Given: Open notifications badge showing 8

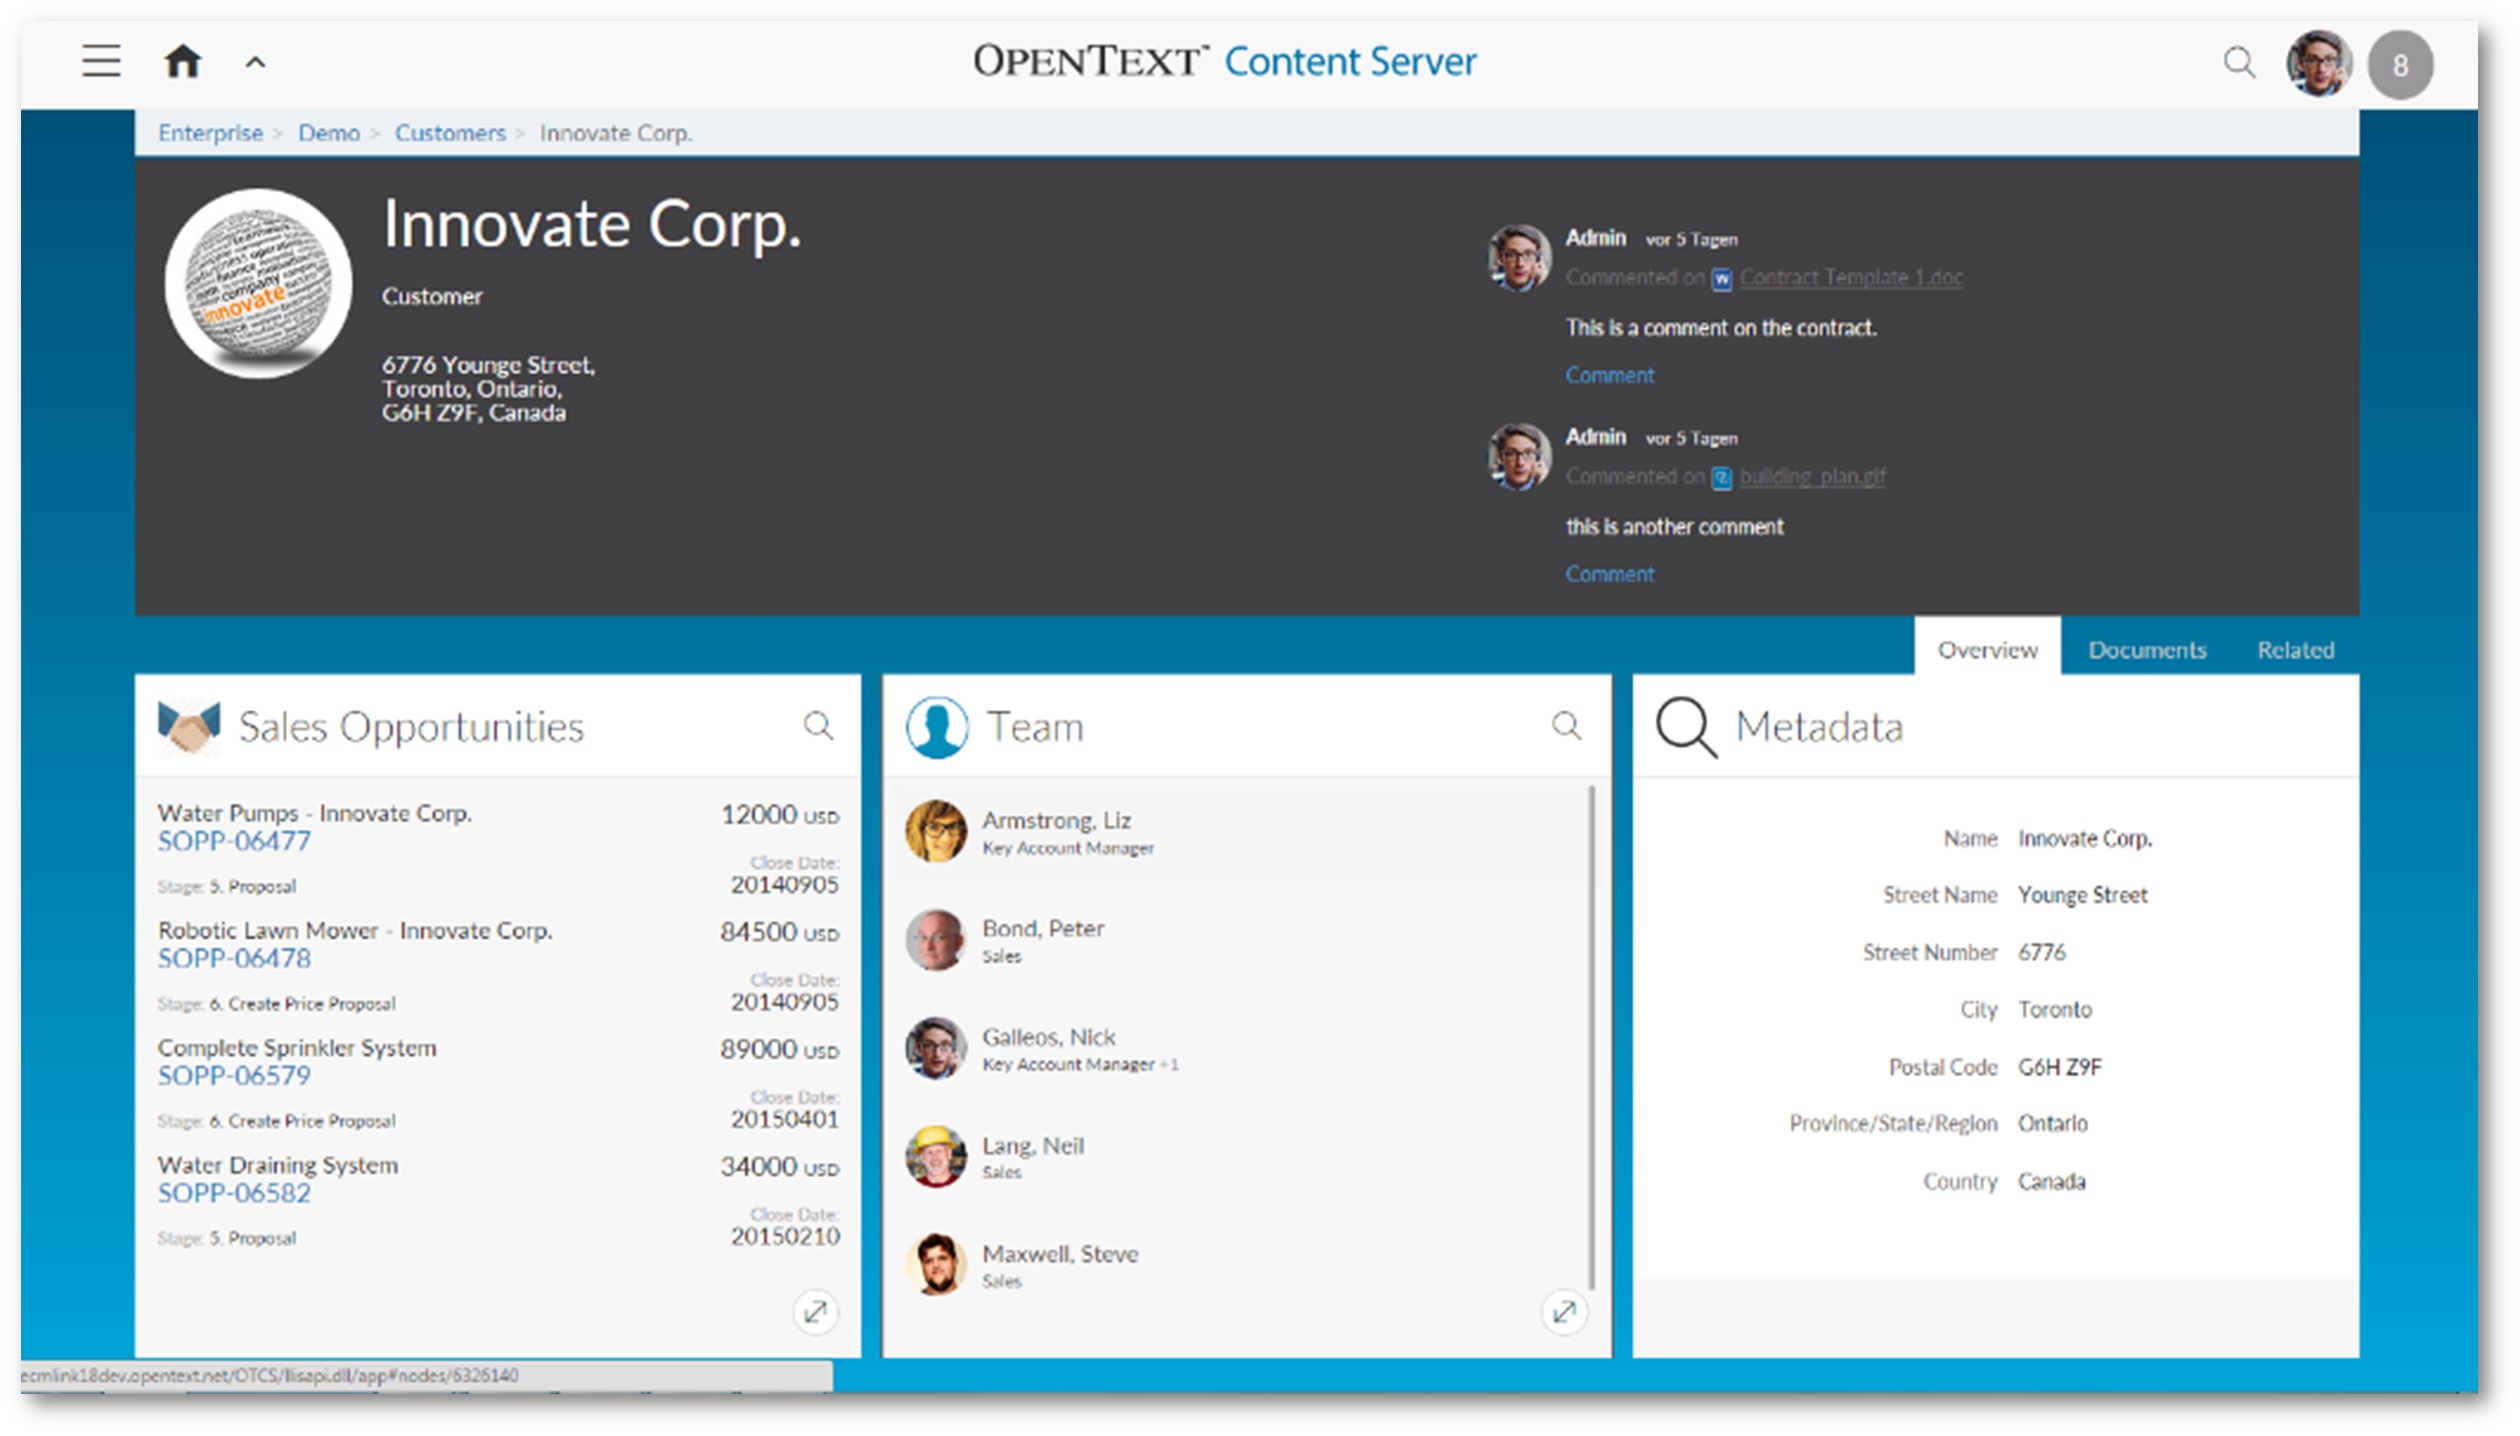Looking at the screenshot, I should click(x=2400, y=65).
